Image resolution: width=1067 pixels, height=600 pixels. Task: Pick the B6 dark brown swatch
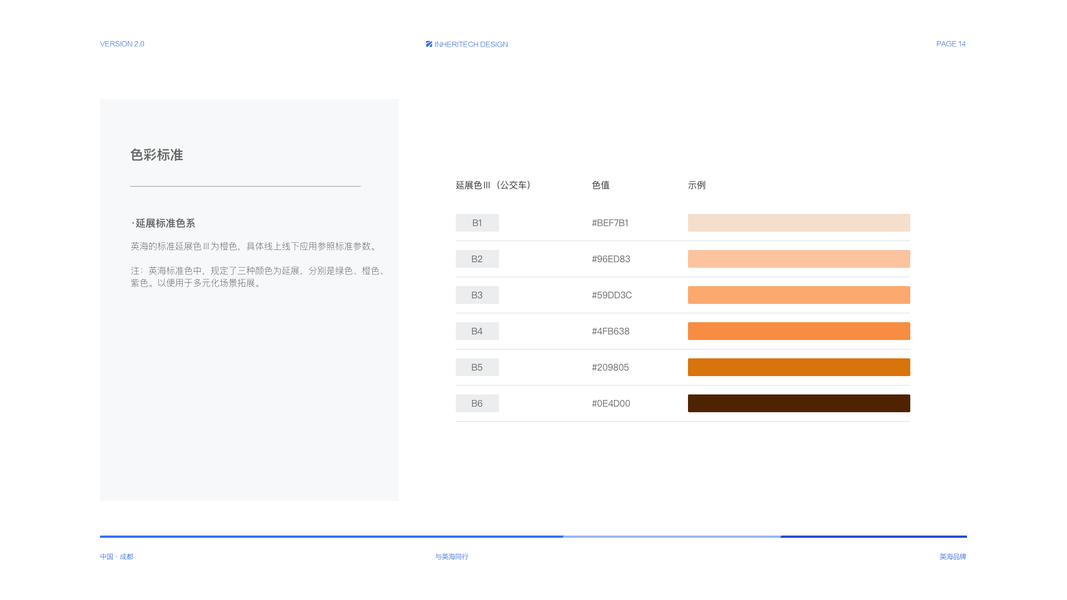coord(799,403)
